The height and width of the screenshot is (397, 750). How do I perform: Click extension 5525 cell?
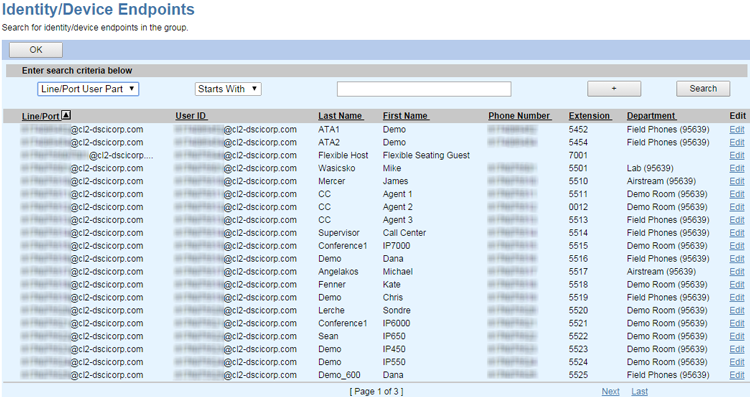[578, 375]
